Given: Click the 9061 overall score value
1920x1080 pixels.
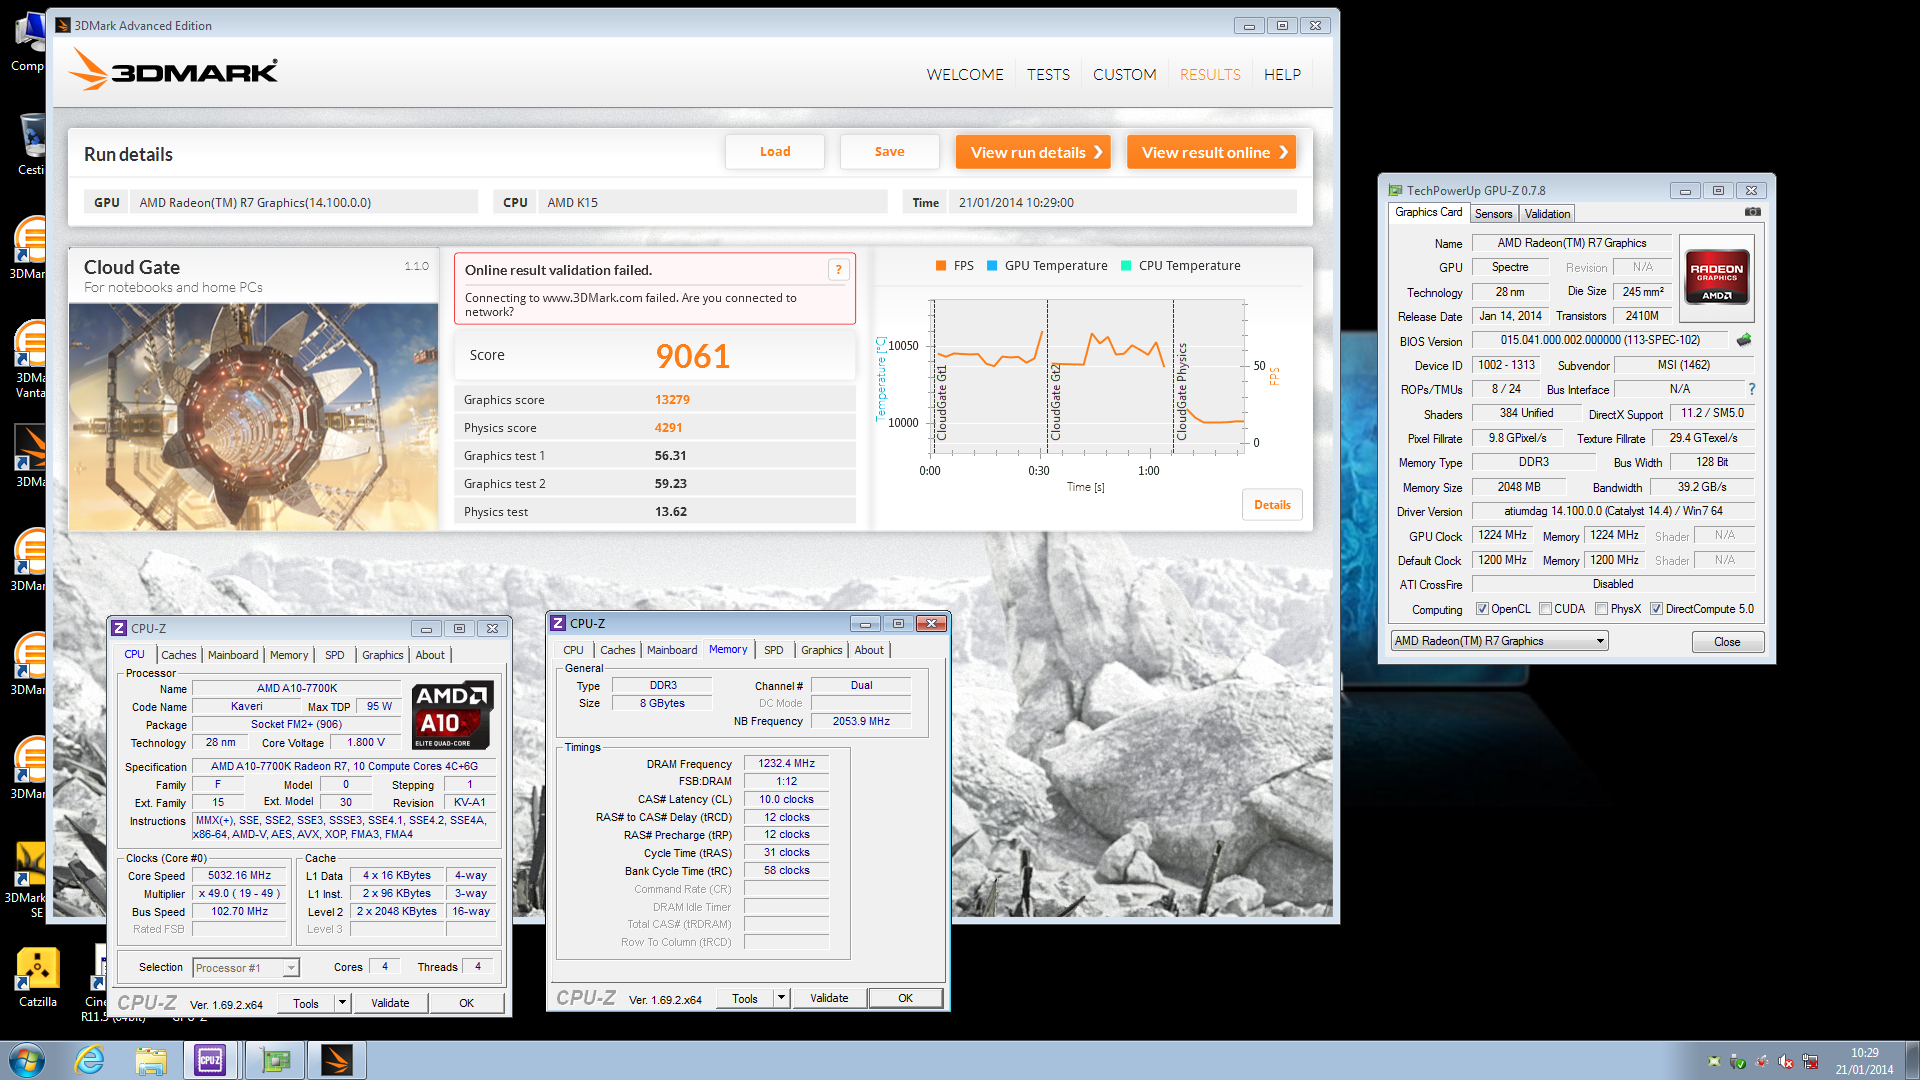Looking at the screenshot, I should tap(692, 356).
